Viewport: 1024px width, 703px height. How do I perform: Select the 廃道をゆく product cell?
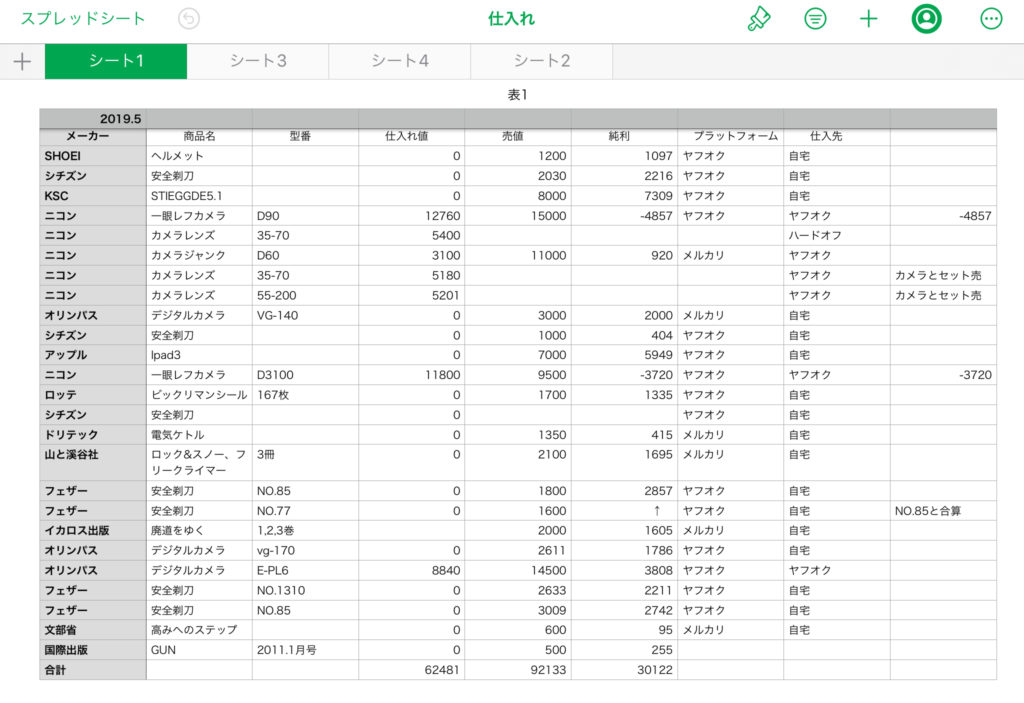[199, 531]
